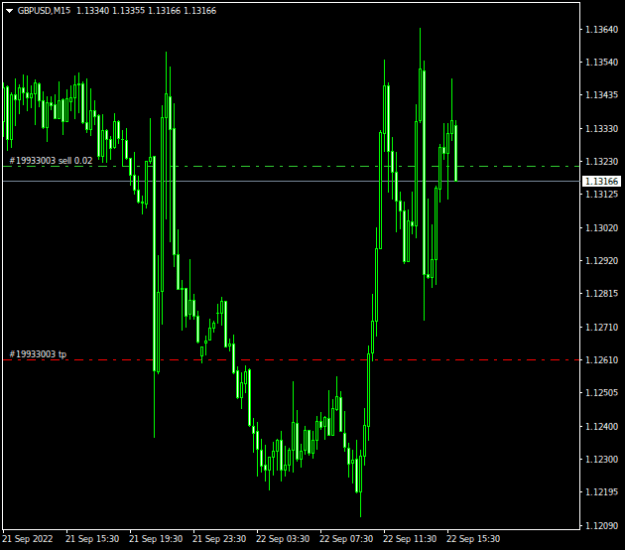The width and height of the screenshot is (625, 550).
Task: Click the GBPUSD,M15 chart title text
Action: (x=44, y=11)
